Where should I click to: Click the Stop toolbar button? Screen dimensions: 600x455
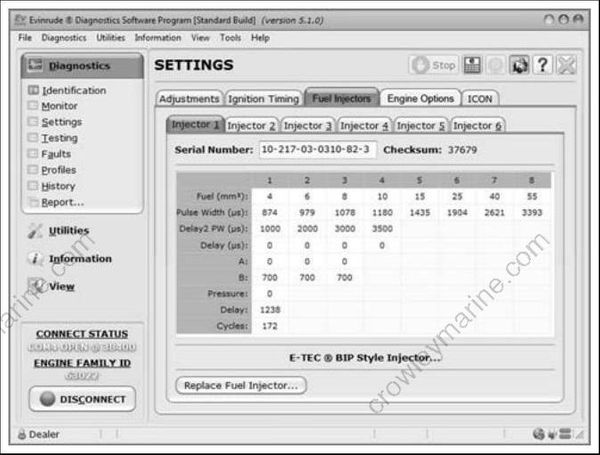click(434, 65)
